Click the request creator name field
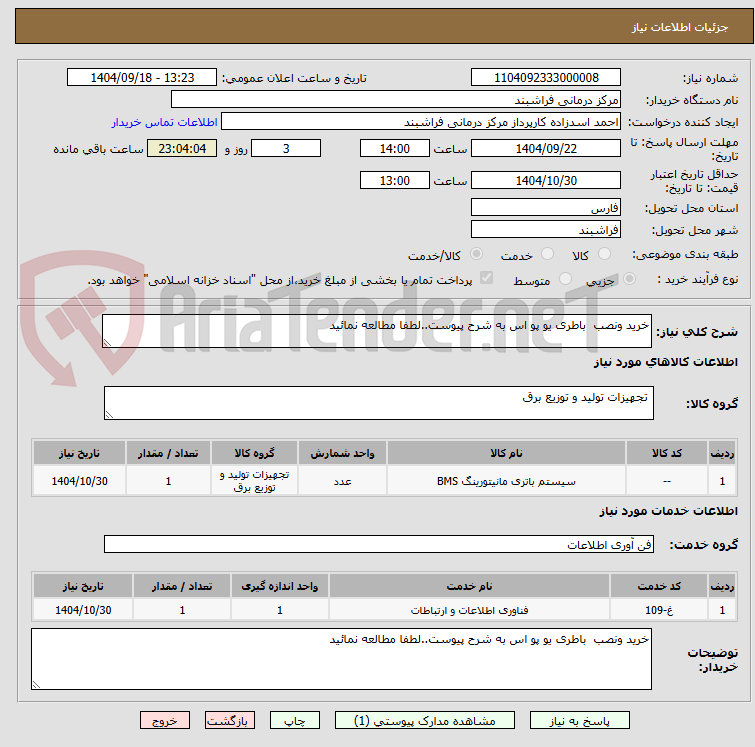This screenshot has height=747, width=755. point(421,122)
